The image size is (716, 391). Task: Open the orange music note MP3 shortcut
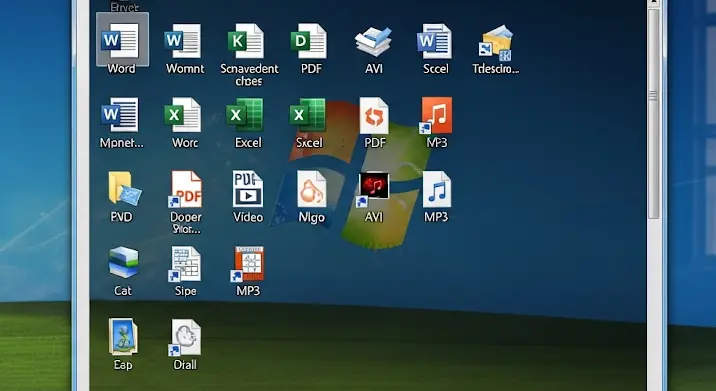coord(436,115)
